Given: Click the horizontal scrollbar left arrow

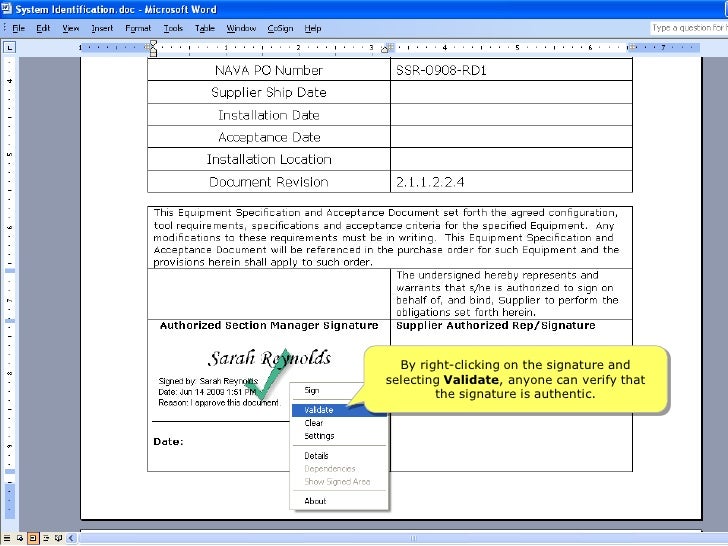Looking at the screenshot, I should (71, 538).
